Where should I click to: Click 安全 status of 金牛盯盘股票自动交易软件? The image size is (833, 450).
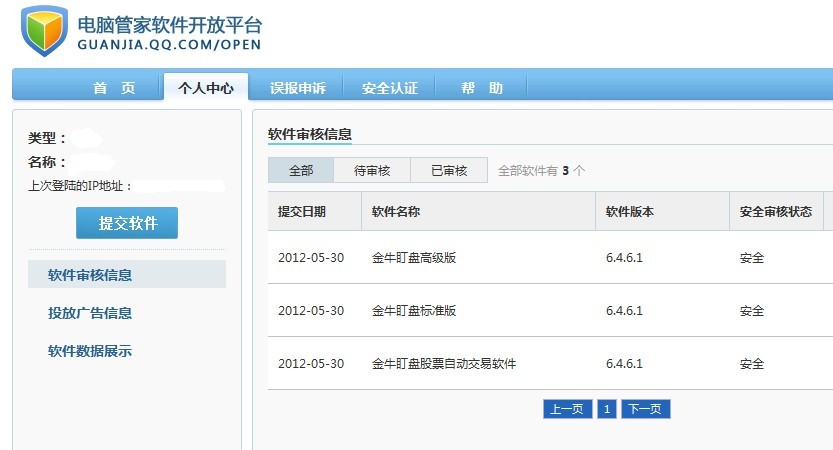[x=752, y=364]
